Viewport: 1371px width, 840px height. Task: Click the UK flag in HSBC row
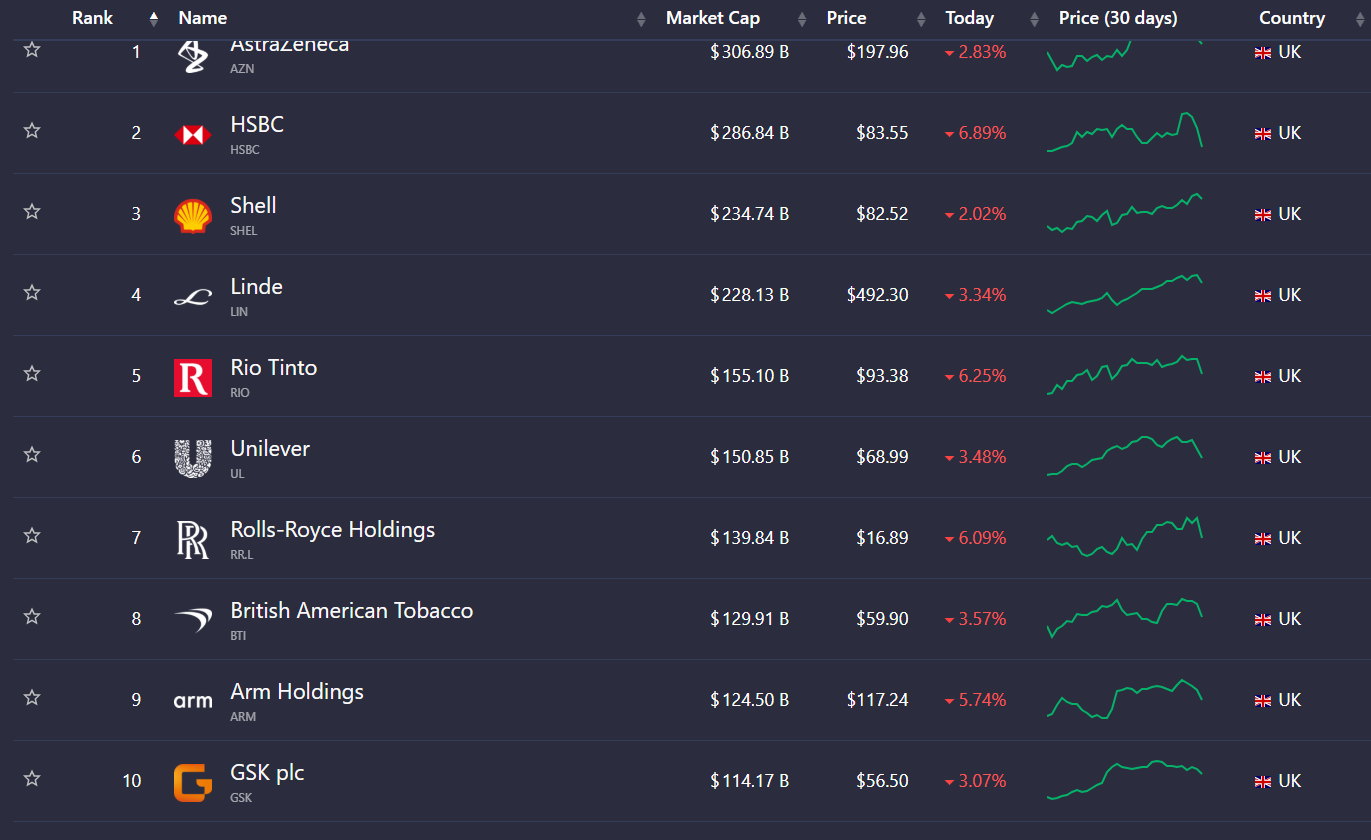point(1263,134)
